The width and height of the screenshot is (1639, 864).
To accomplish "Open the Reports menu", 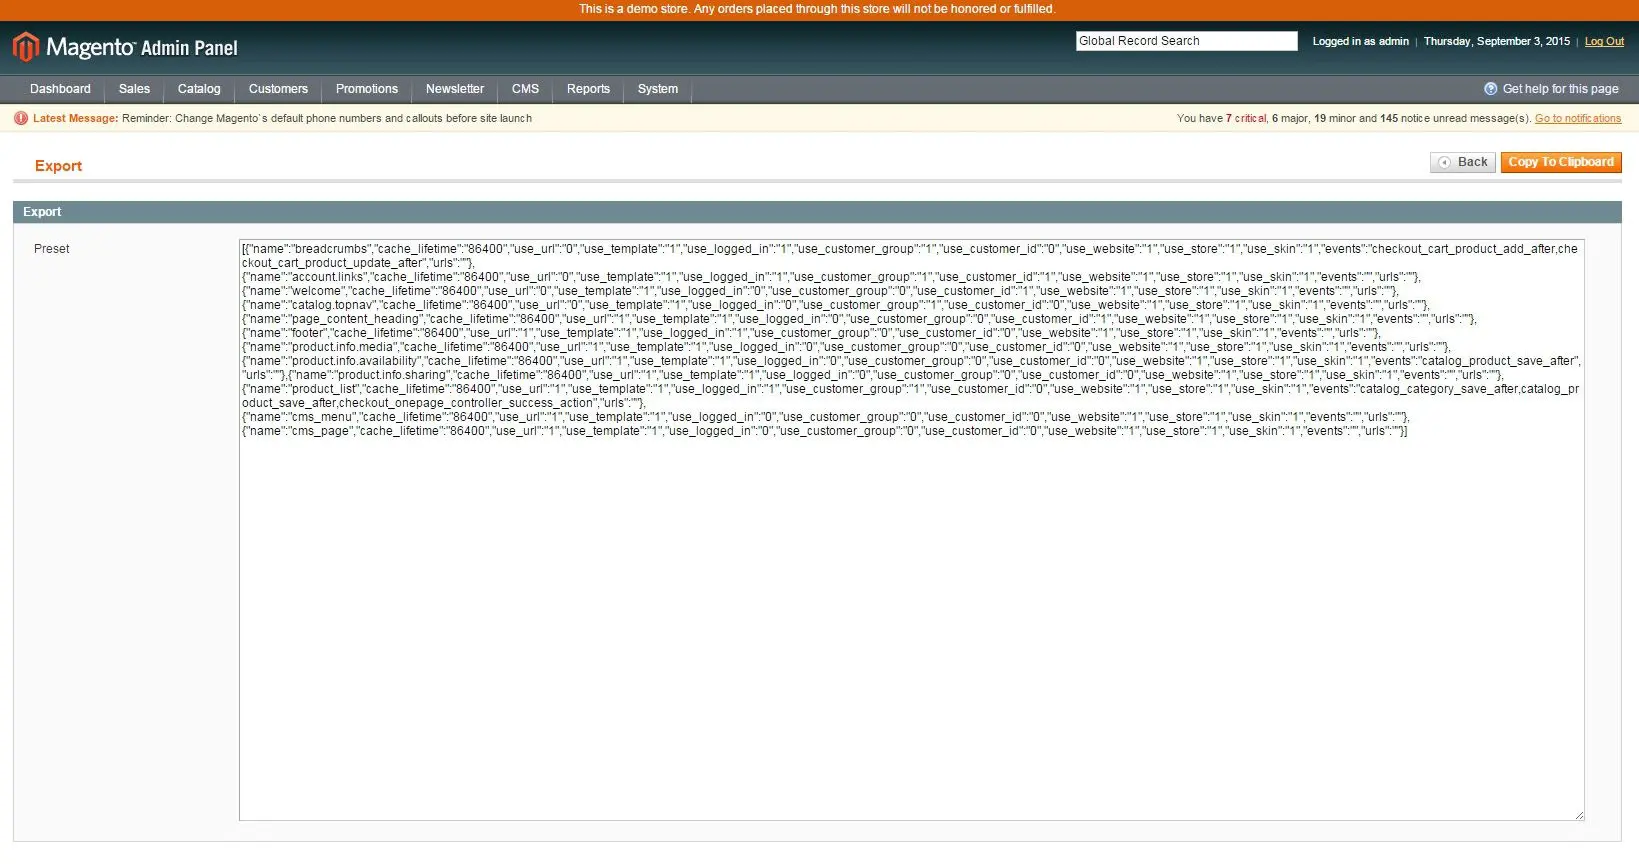I will point(588,89).
